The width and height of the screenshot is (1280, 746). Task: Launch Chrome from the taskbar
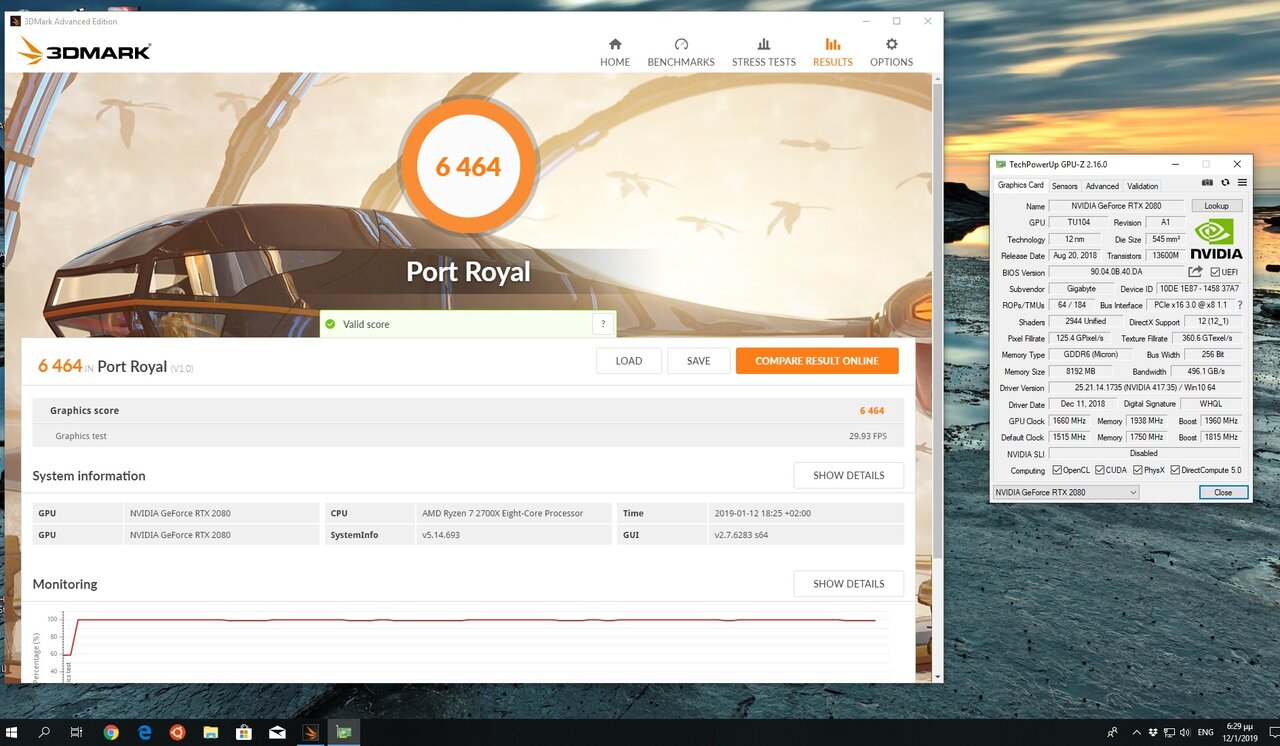(111, 732)
